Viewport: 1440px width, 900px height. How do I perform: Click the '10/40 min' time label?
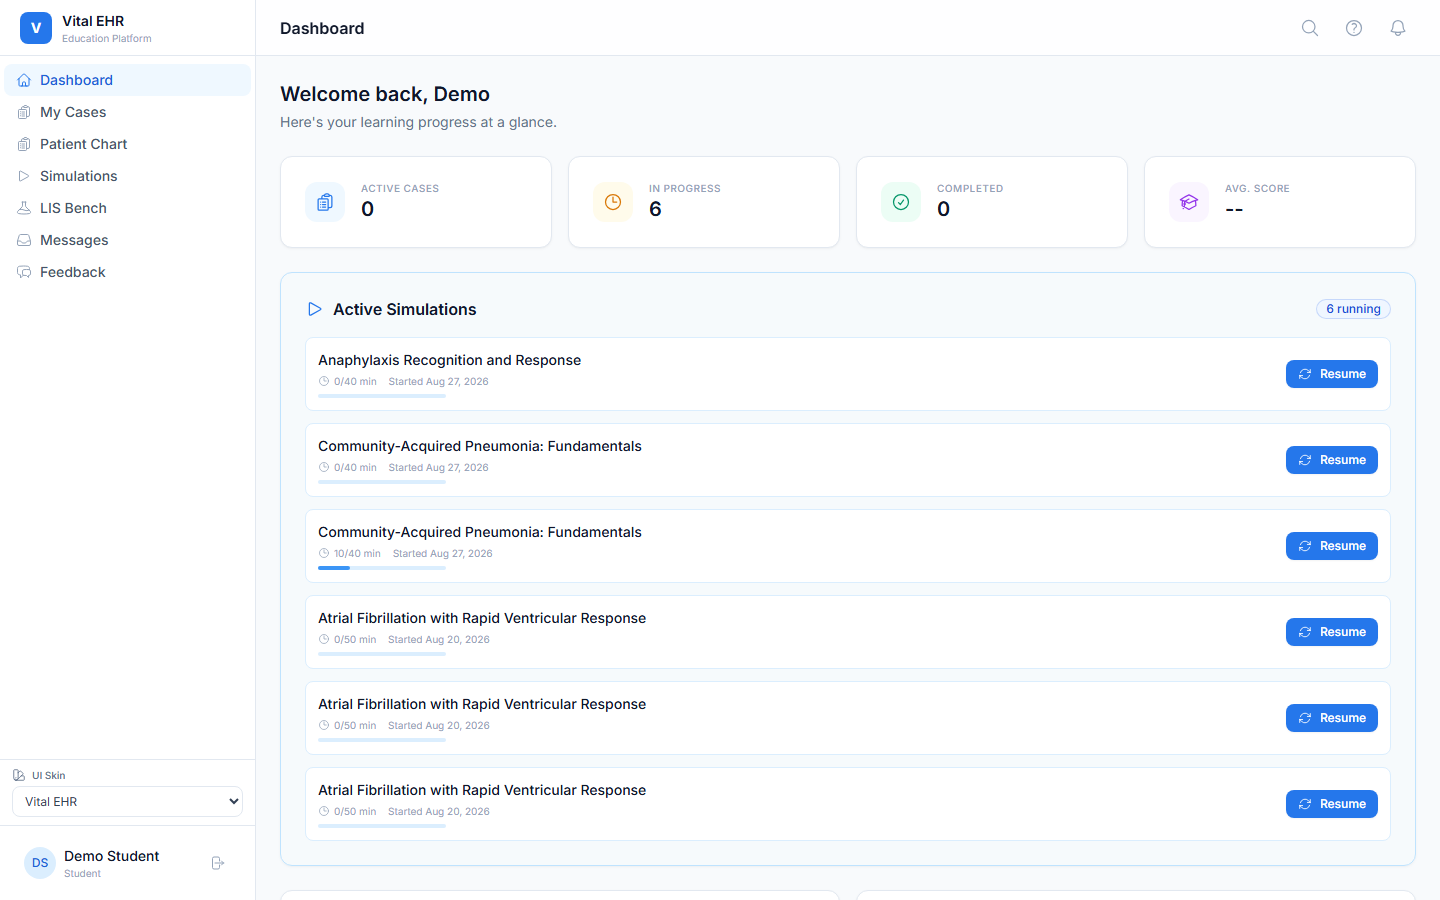click(357, 553)
